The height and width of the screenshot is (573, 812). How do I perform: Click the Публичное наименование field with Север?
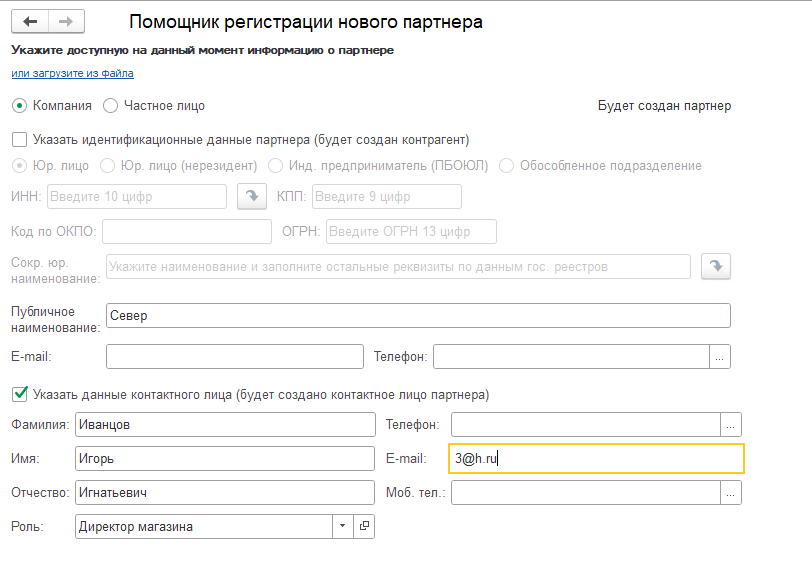tap(418, 316)
